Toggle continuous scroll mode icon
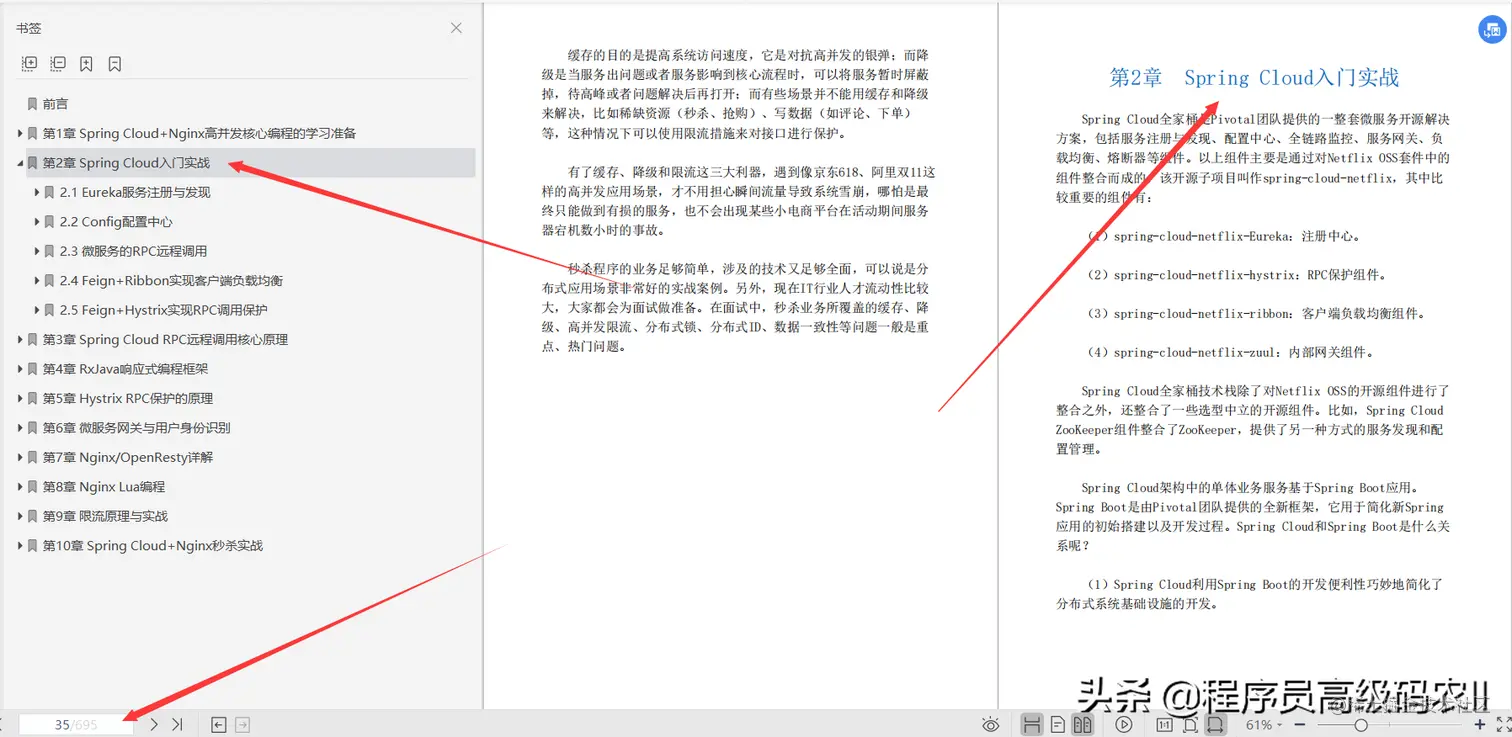 click(x=1033, y=725)
